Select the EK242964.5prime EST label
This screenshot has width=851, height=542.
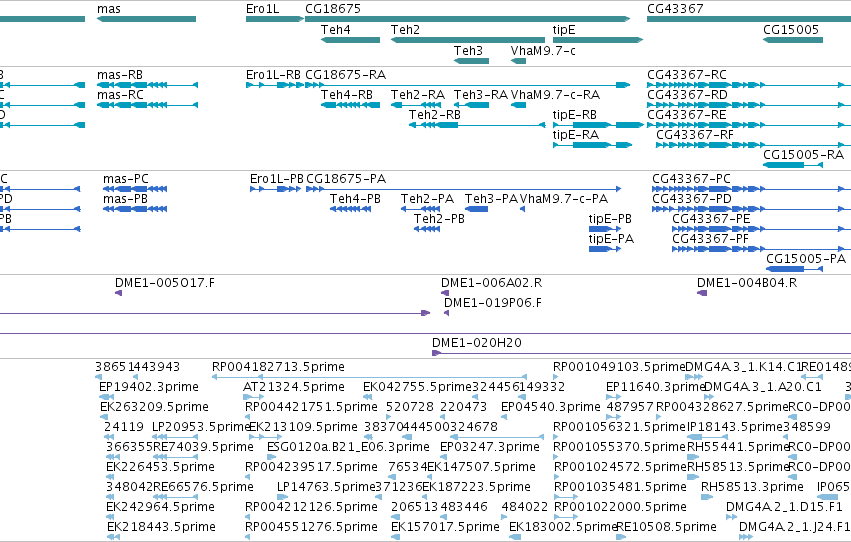pyautogui.click(x=160, y=507)
